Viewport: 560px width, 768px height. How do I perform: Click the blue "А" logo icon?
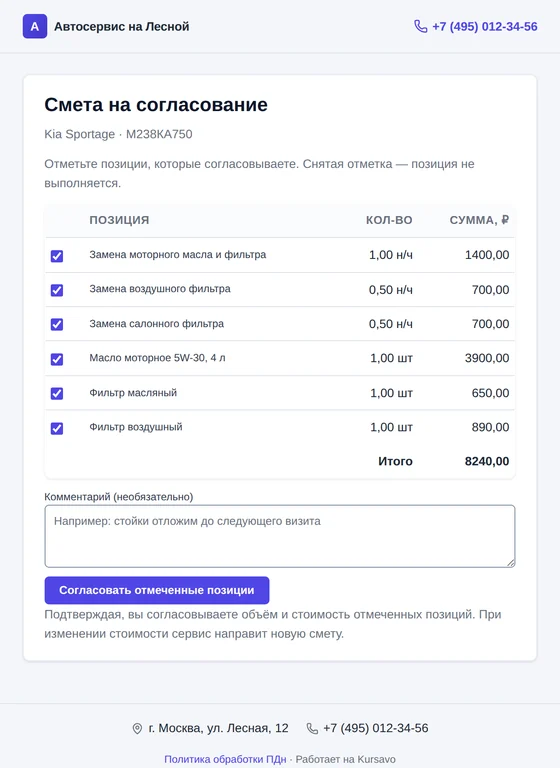point(35,26)
